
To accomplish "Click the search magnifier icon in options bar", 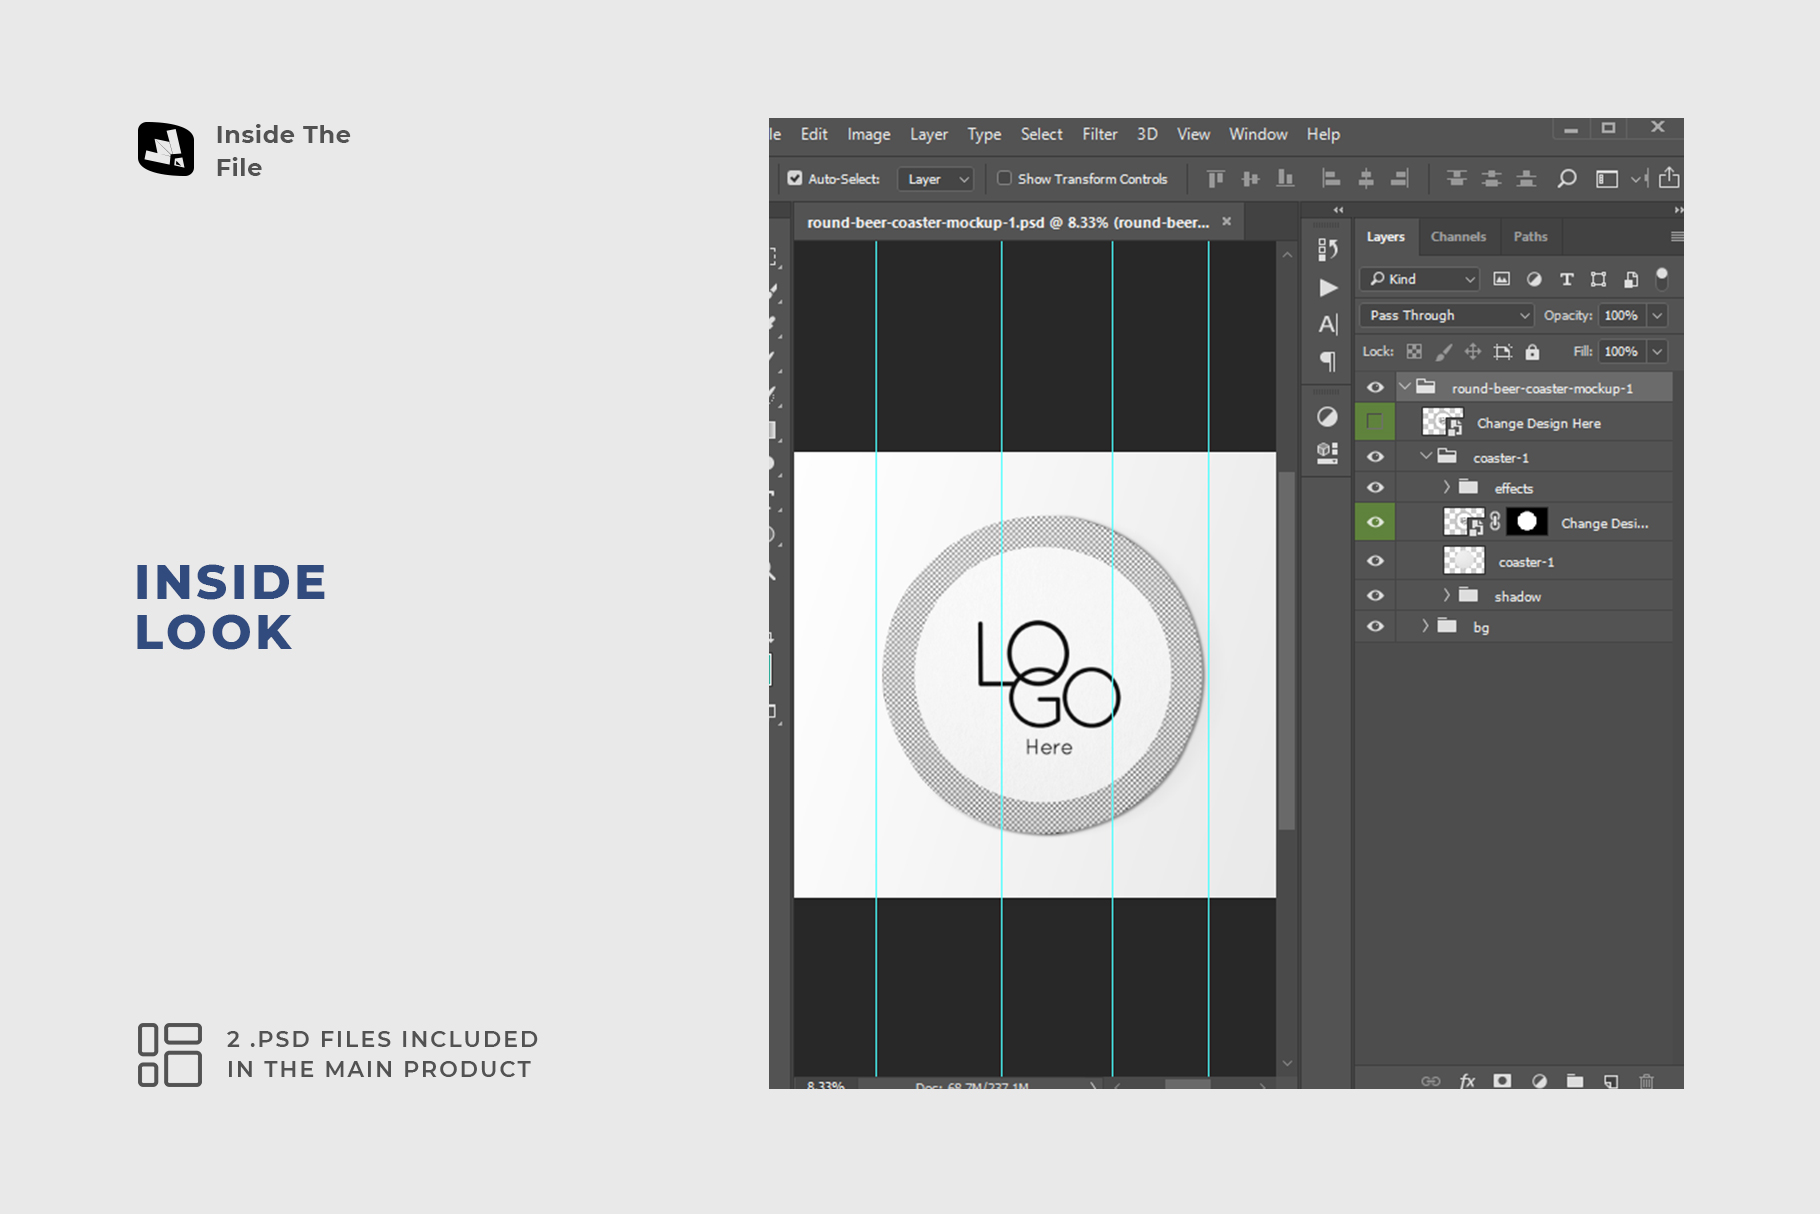I will pyautogui.click(x=1567, y=179).
